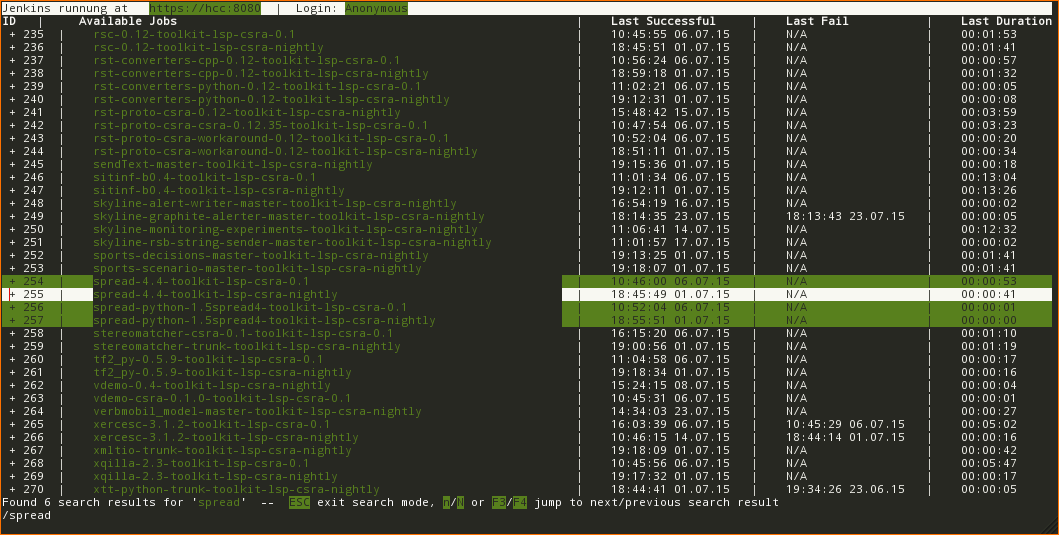This screenshot has width=1059, height=535.
Task: Select job xtt-python-trunk-toolkit-lsp-csra-nightly
Action: pos(236,490)
